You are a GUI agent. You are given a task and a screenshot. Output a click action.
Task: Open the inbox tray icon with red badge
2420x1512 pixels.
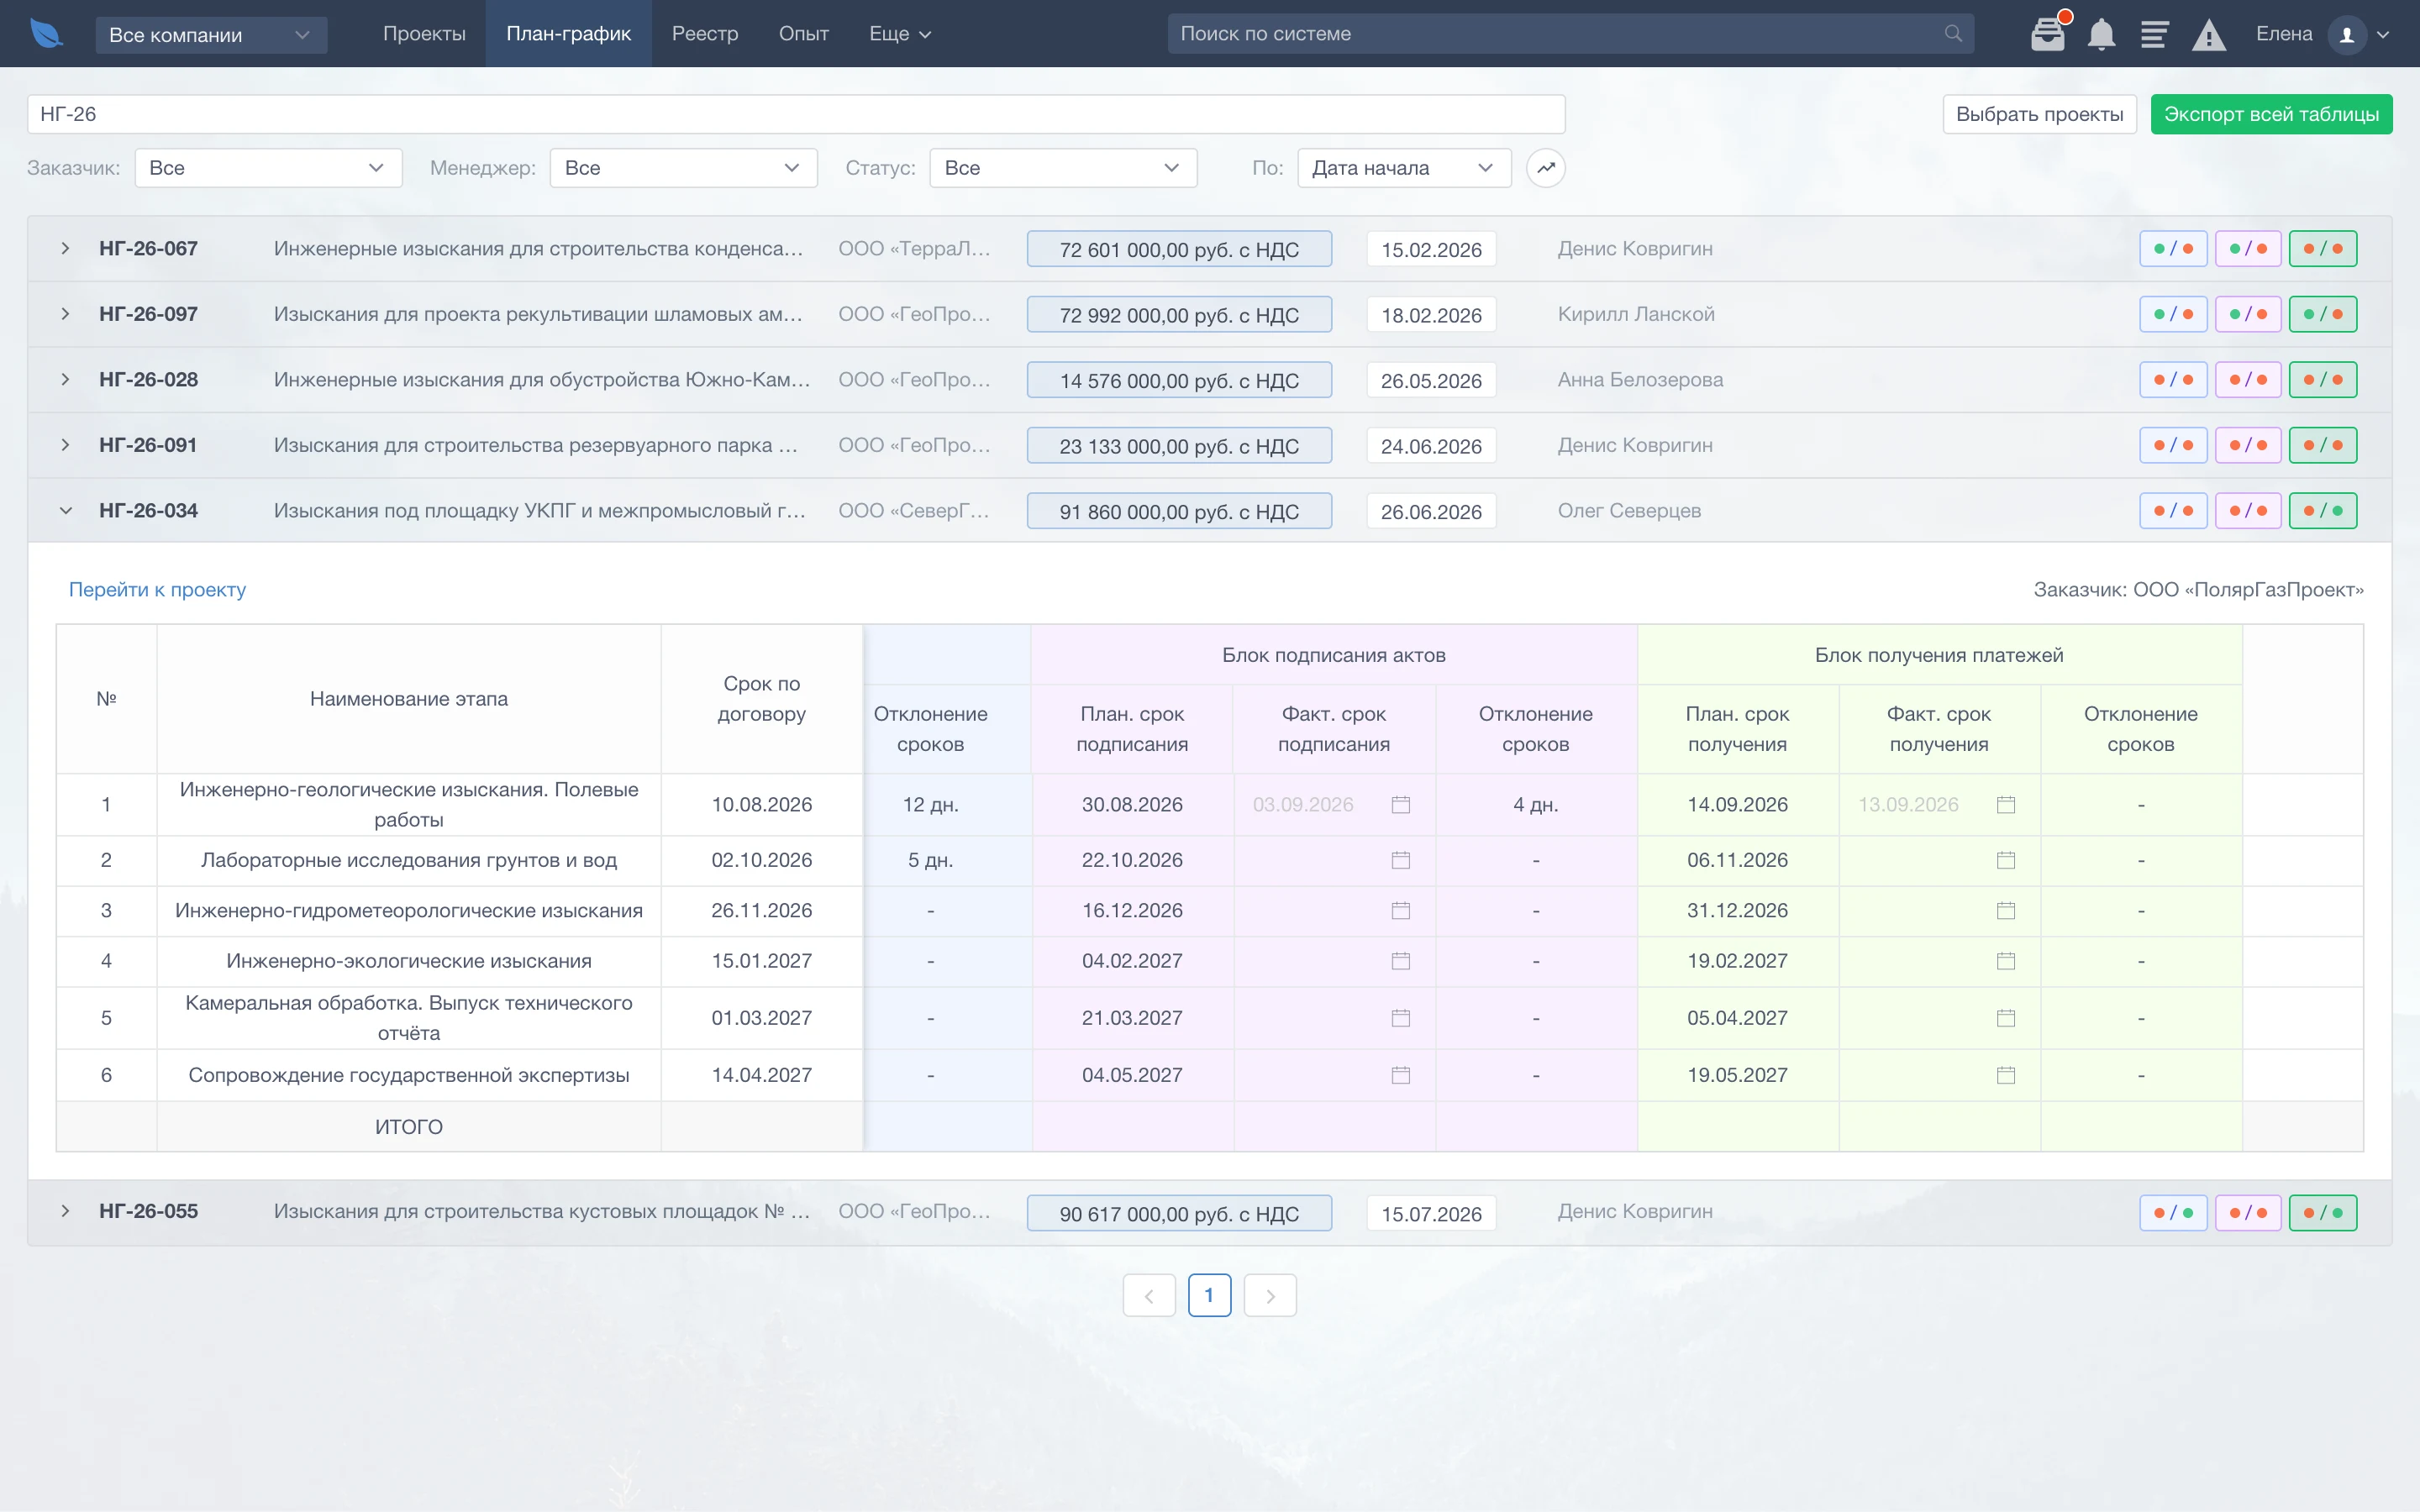(2047, 34)
